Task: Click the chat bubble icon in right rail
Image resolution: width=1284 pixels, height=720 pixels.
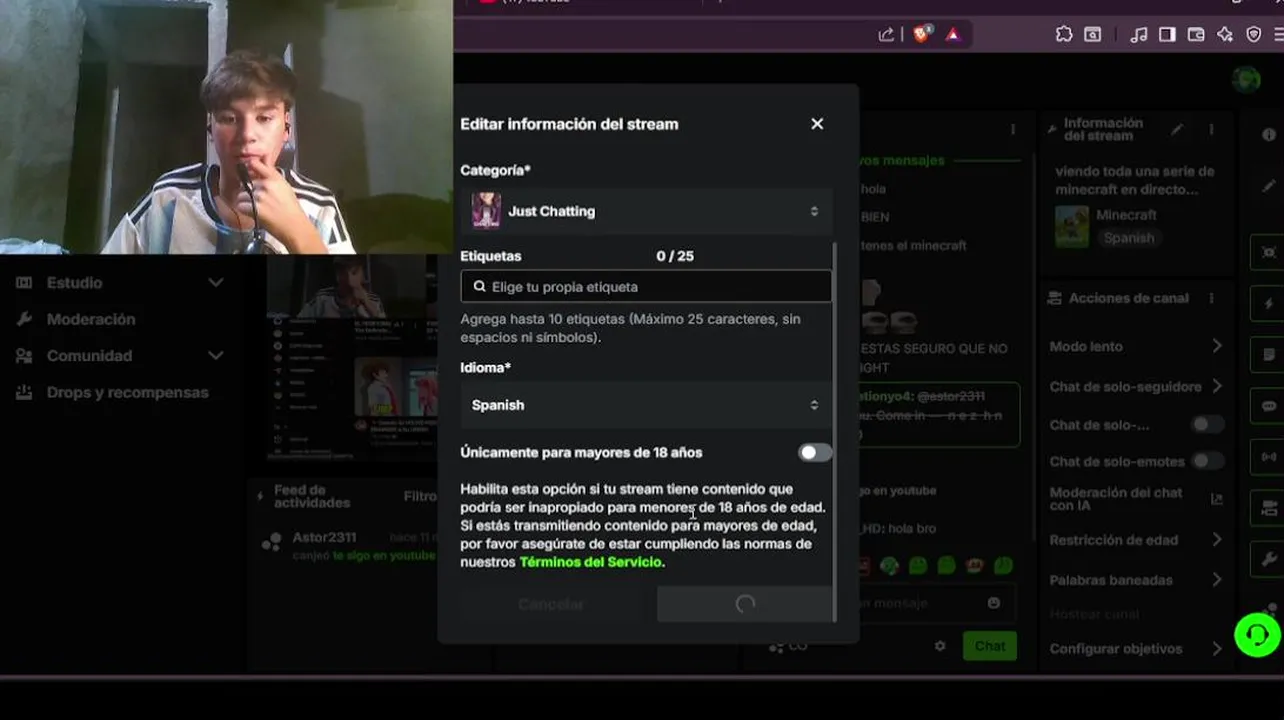Action: (1269, 406)
